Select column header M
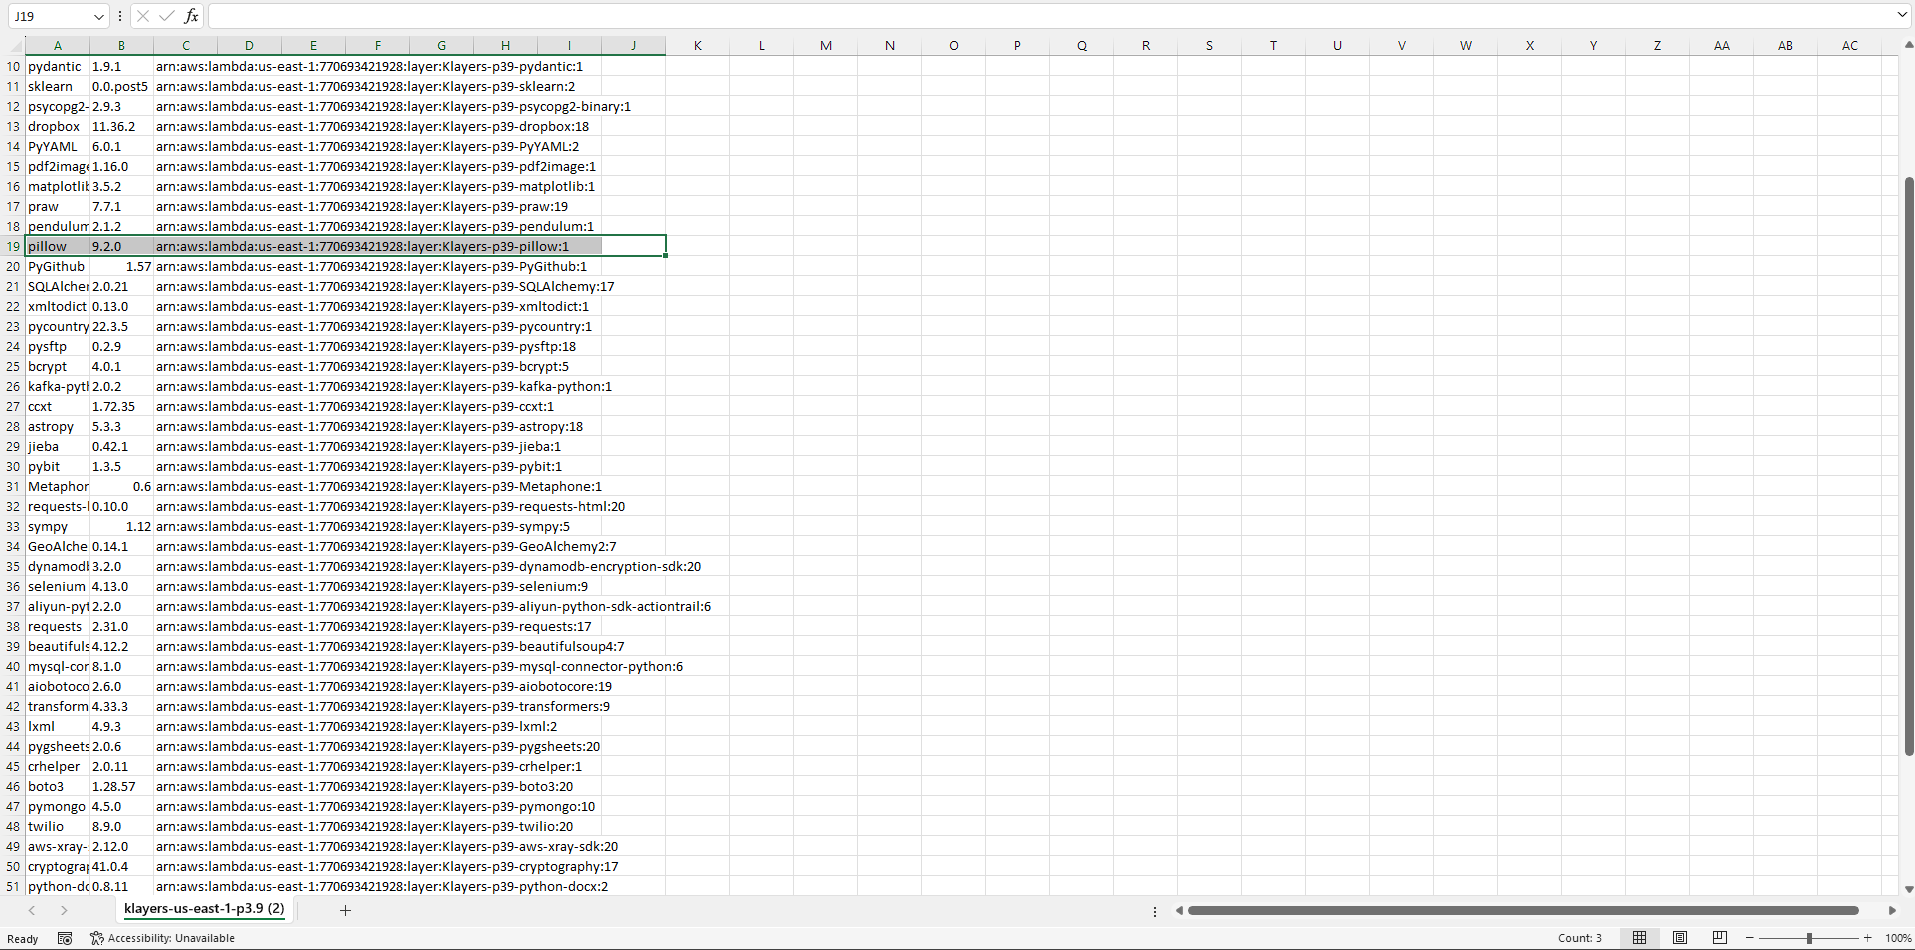The width and height of the screenshot is (1915, 950). (x=826, y=45)
